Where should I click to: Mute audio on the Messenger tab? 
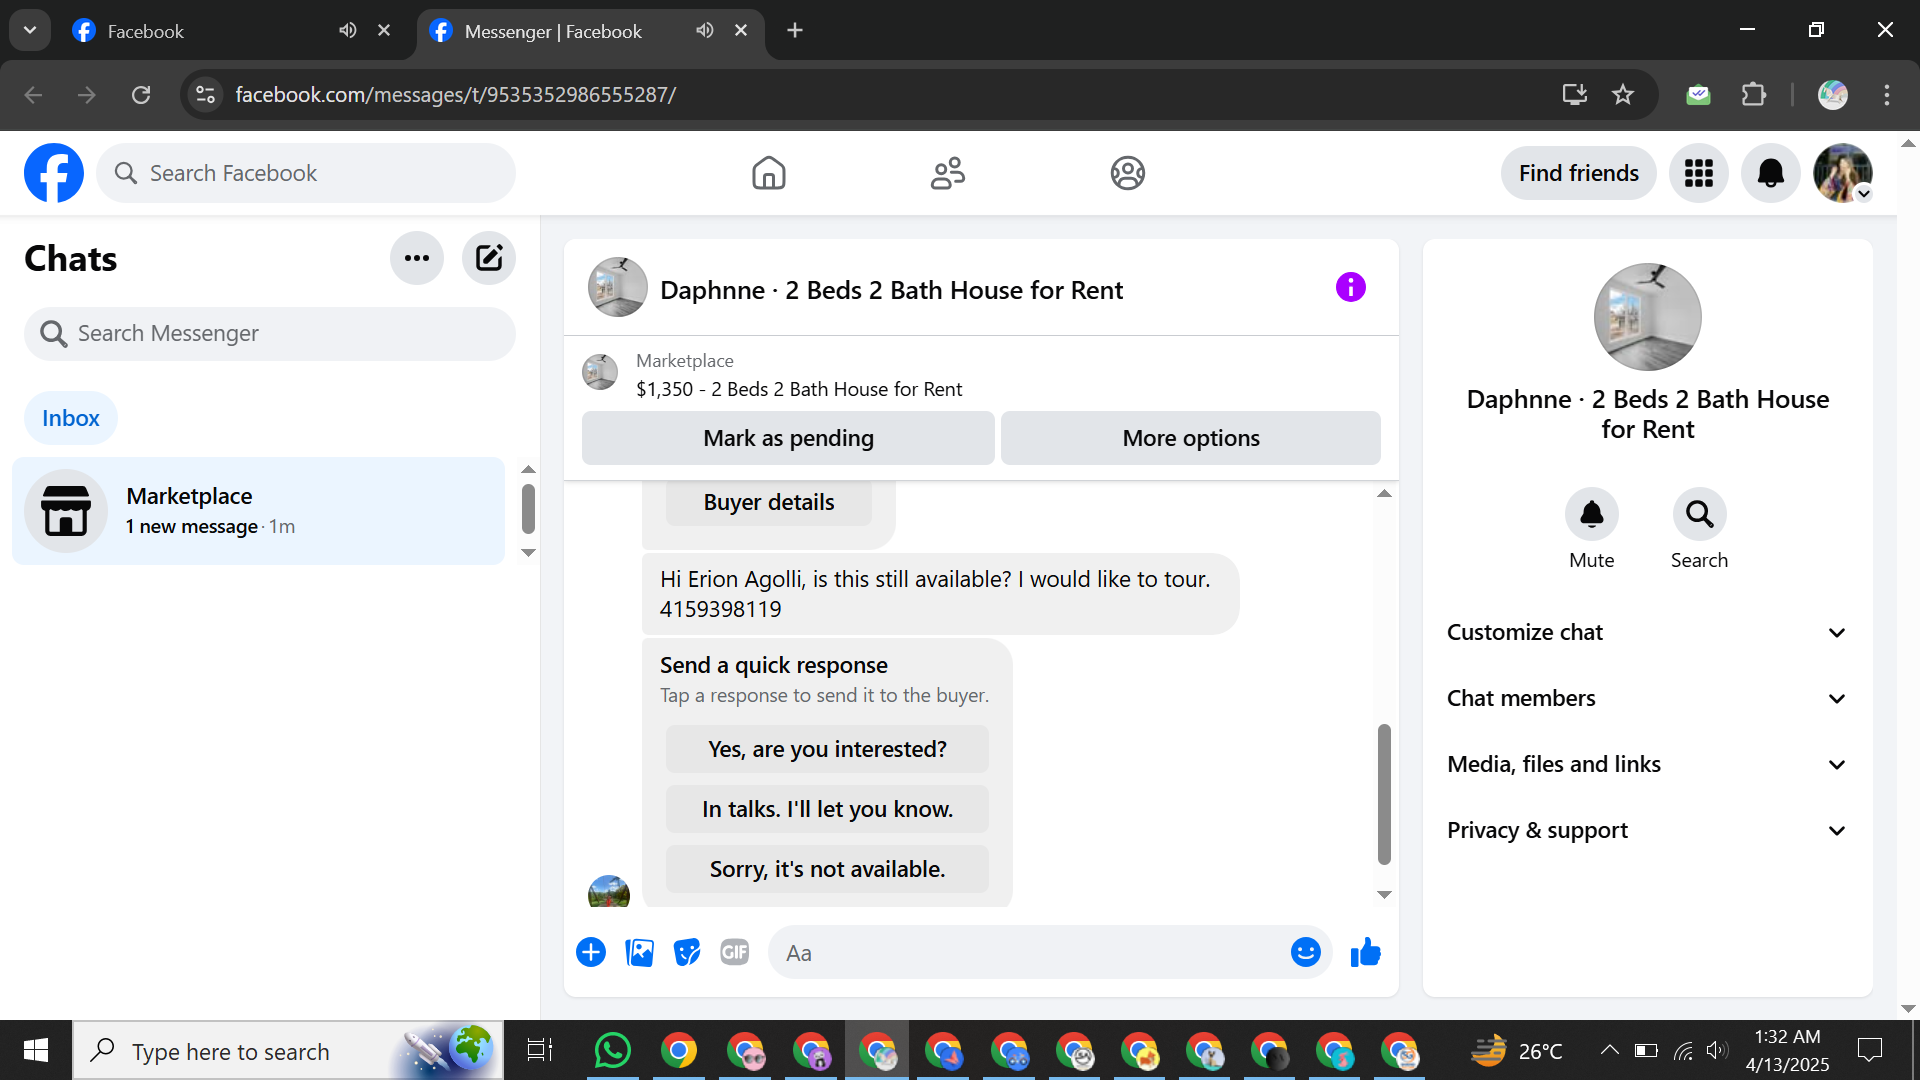click(x=705, y=30)
